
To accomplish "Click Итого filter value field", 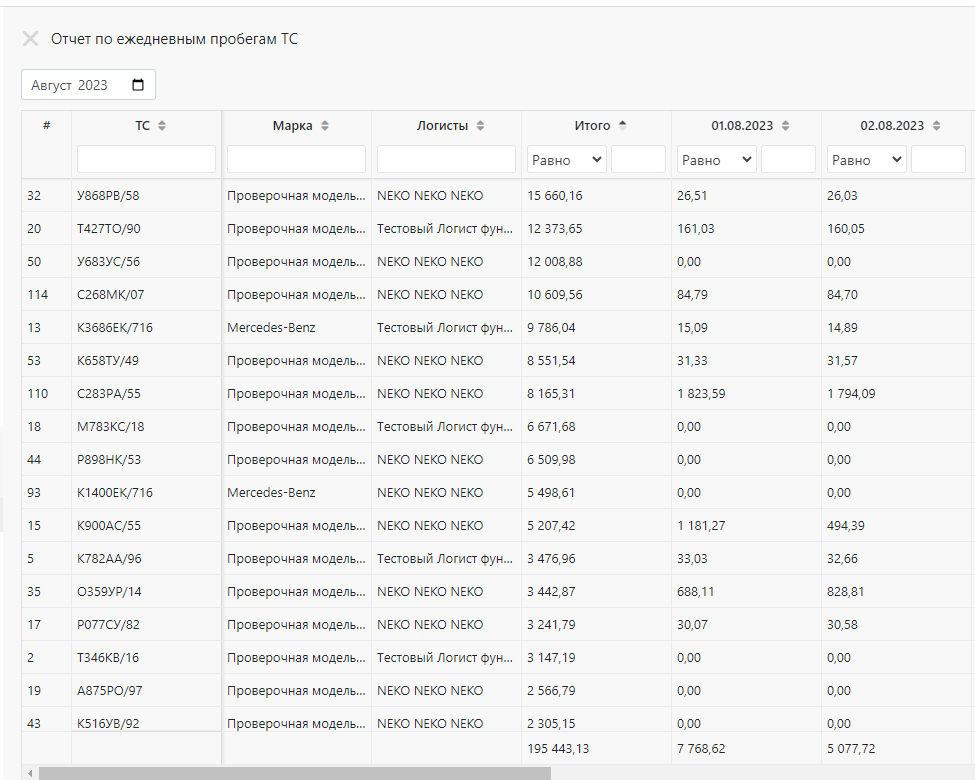I will click(638, 159).
